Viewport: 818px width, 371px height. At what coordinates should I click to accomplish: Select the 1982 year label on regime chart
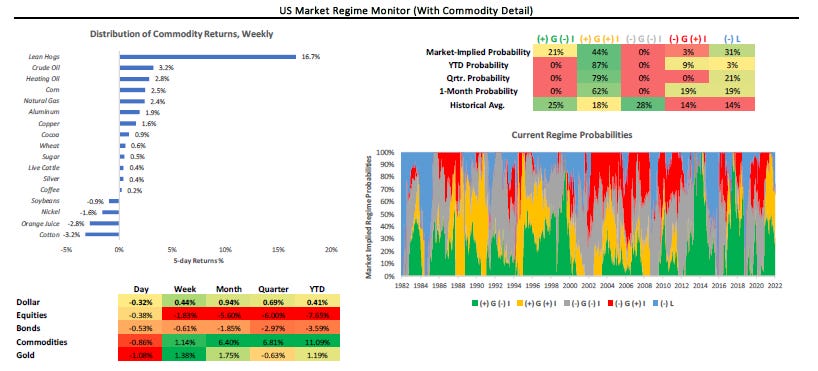(x=402, y=285)
